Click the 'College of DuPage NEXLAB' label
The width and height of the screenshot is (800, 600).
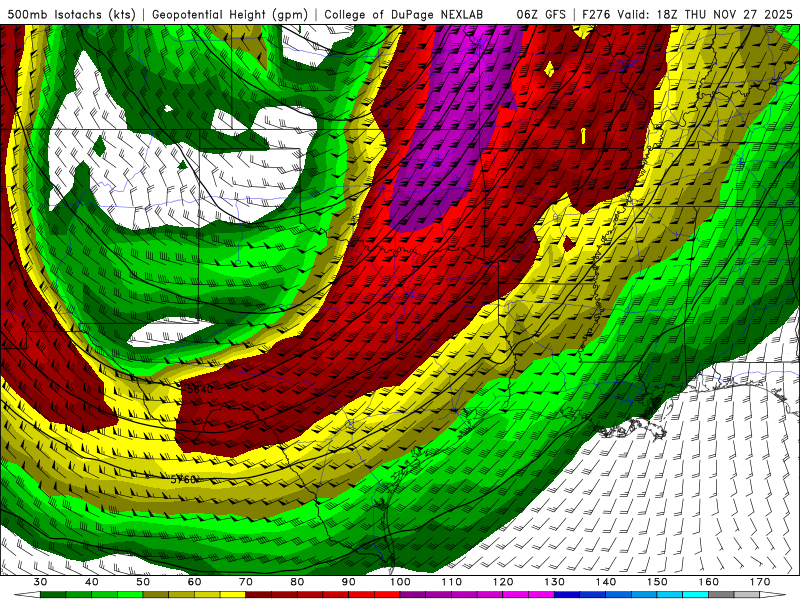(x=403, y=14)
